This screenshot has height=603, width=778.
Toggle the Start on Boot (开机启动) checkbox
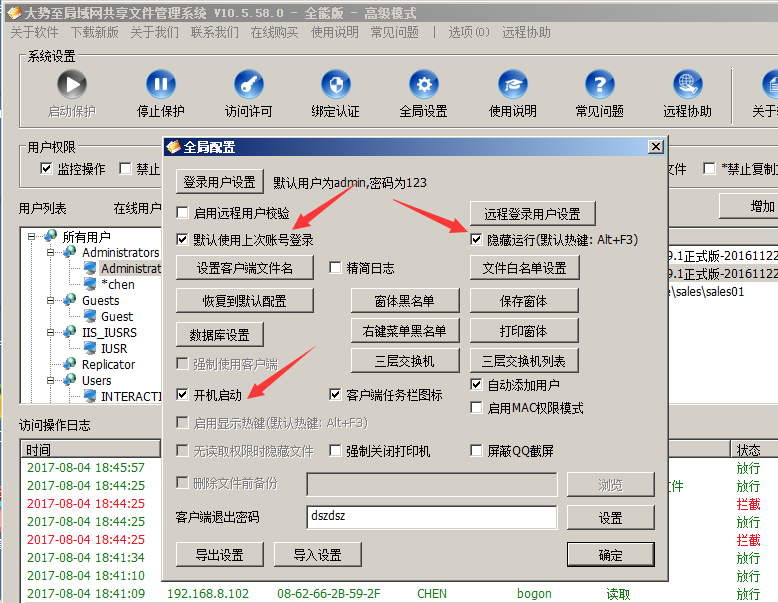coord(182,395)
